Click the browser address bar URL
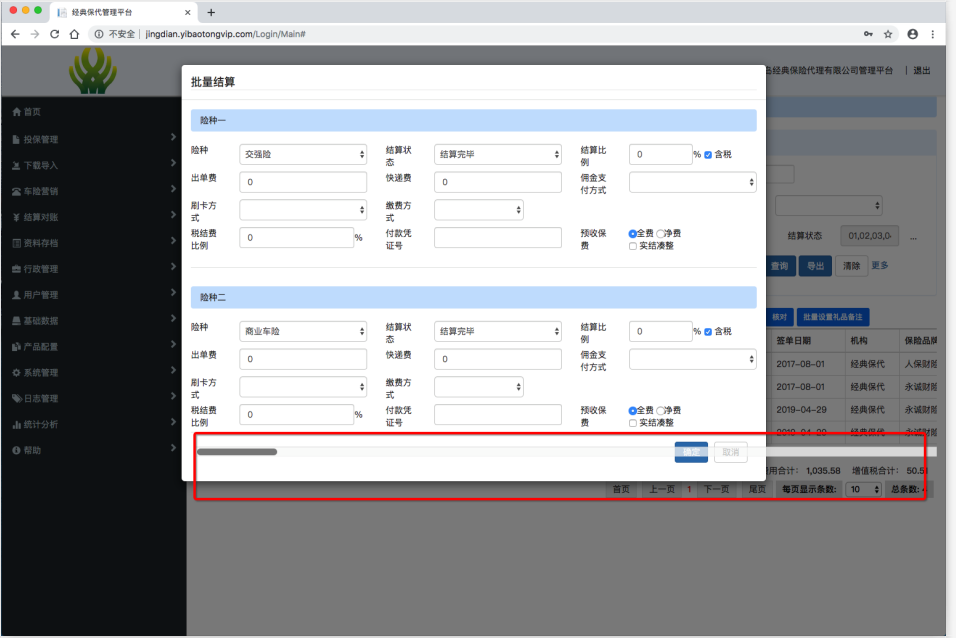 (x=226, y=34)
